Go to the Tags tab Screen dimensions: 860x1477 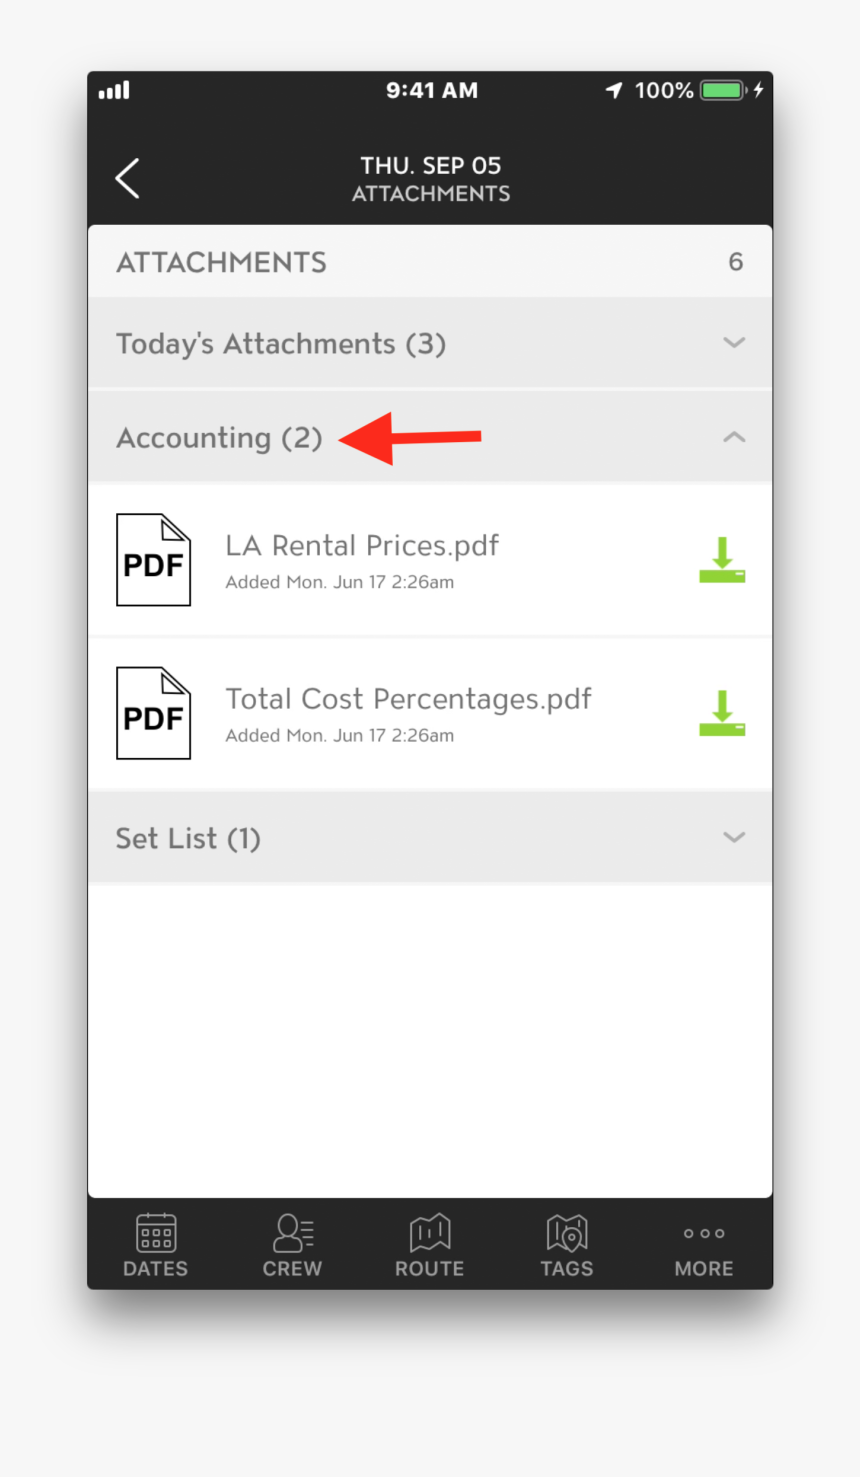click(x=567, y=1245)
